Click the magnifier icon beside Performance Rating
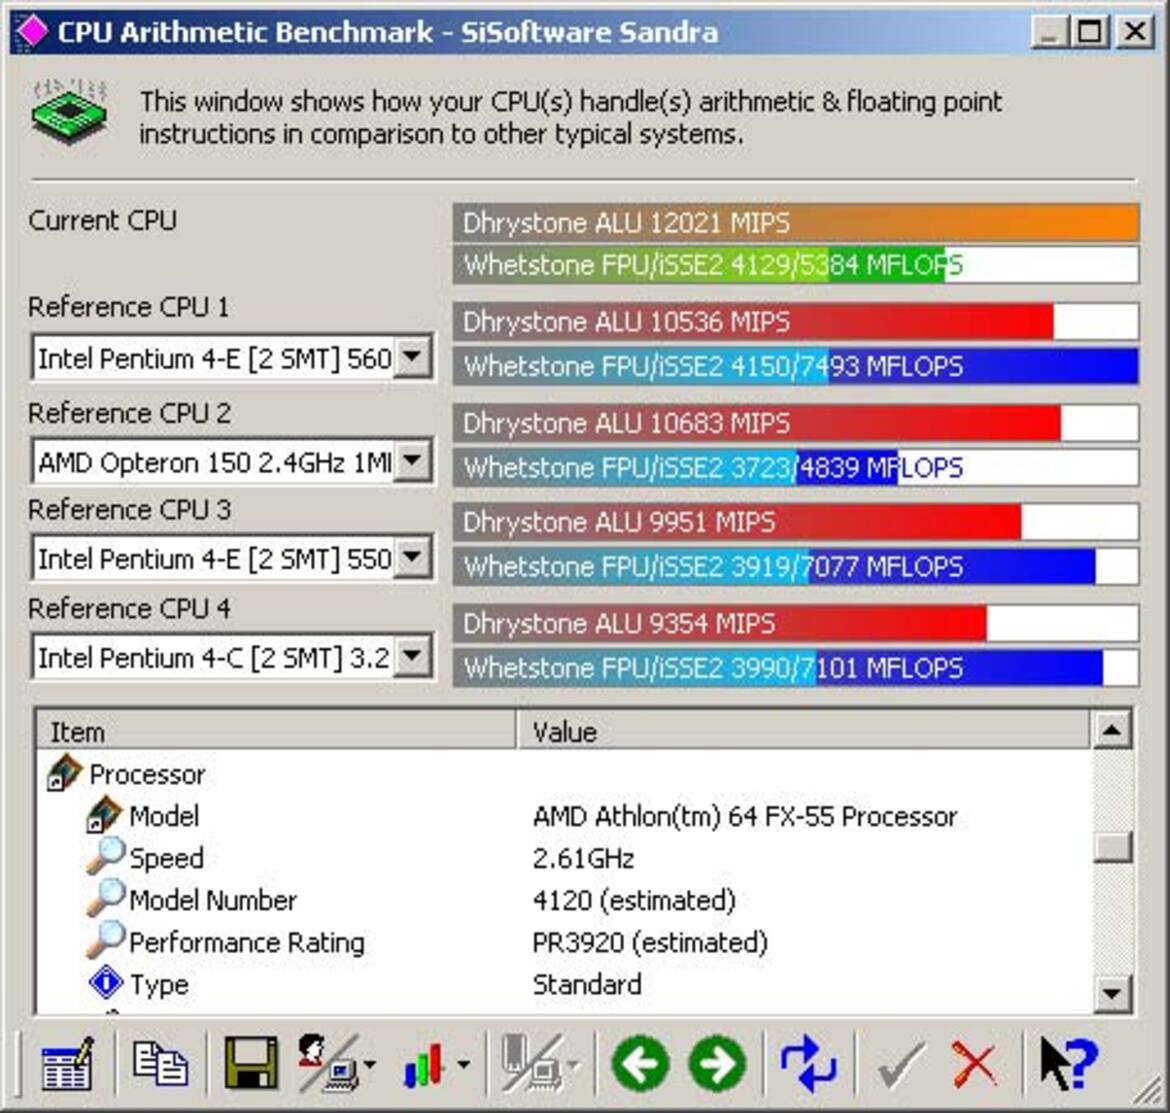The height and width of the screenshot is (1113, 1170). pos(105,940)
